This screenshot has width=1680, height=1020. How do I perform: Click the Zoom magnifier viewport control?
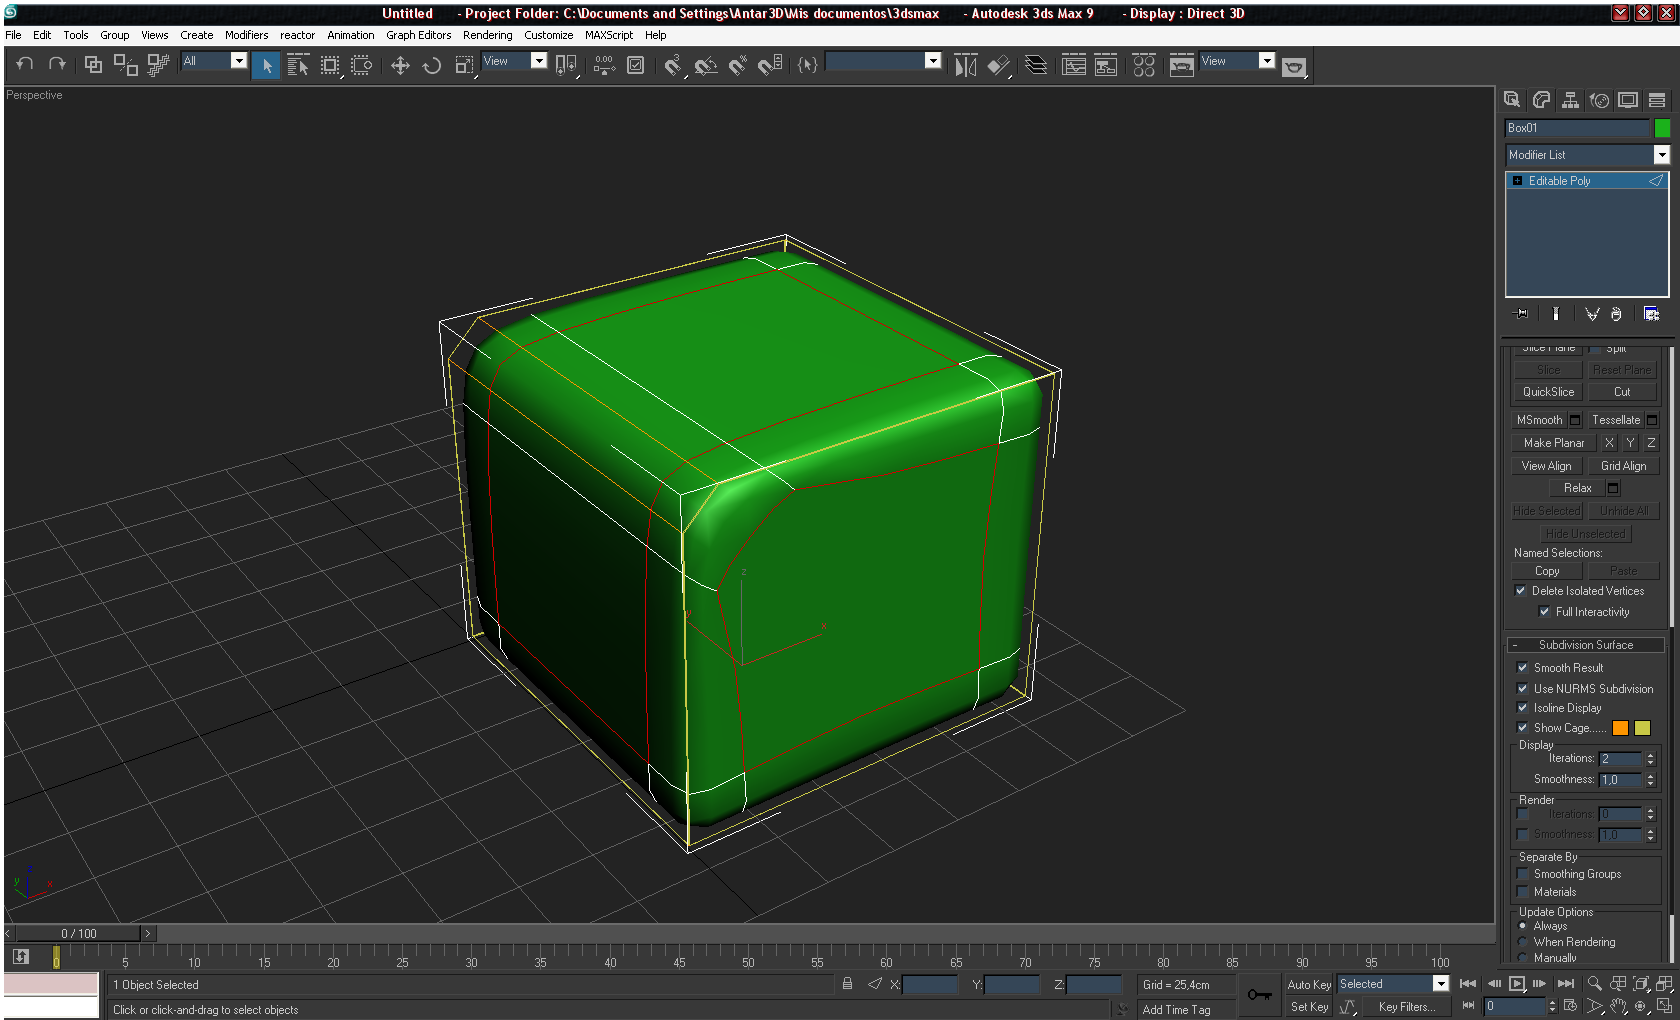tap(1595, 984)
